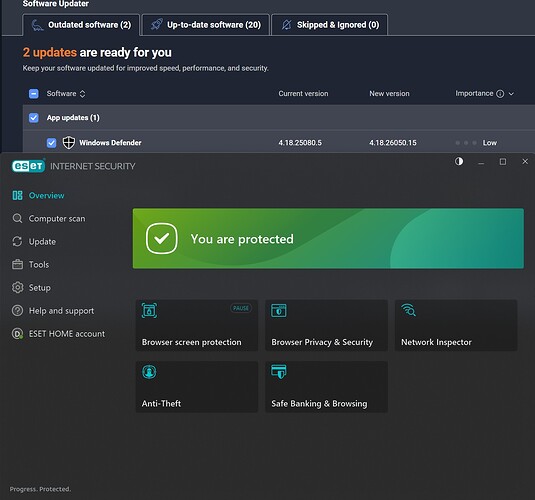Open Setup in ESET sidebar
Screen dimensions: 535x500
coord(31,288)
